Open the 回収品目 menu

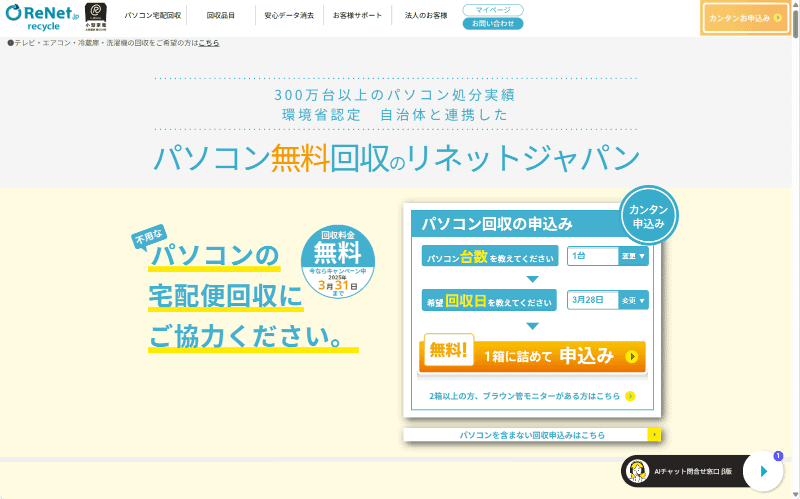point(220,15)
